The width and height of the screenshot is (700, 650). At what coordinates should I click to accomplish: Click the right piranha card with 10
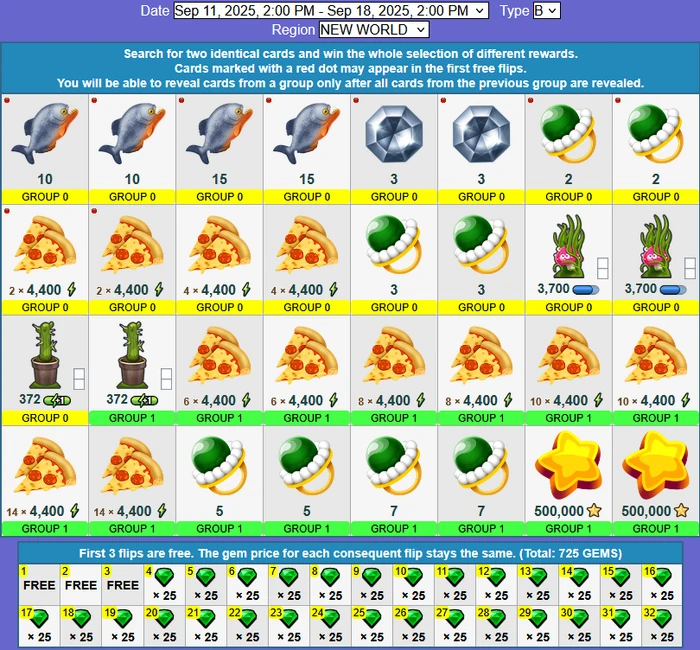tap(132, 150)
